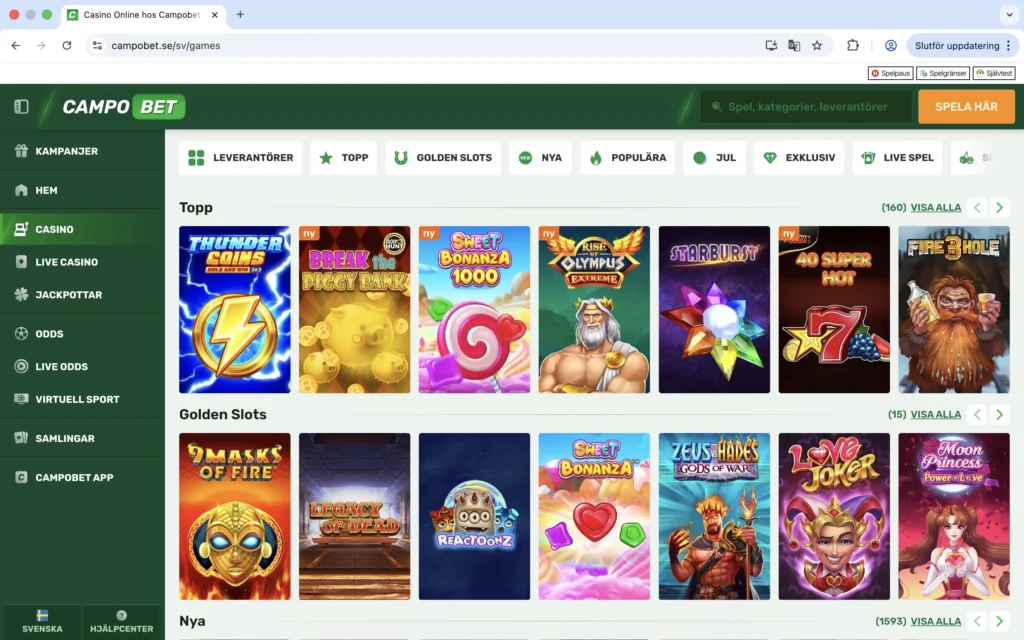Click the left arrow on Golden Slots carousel
The height and width of the screenshot is (640, 1024).
[x=976, y=413]
